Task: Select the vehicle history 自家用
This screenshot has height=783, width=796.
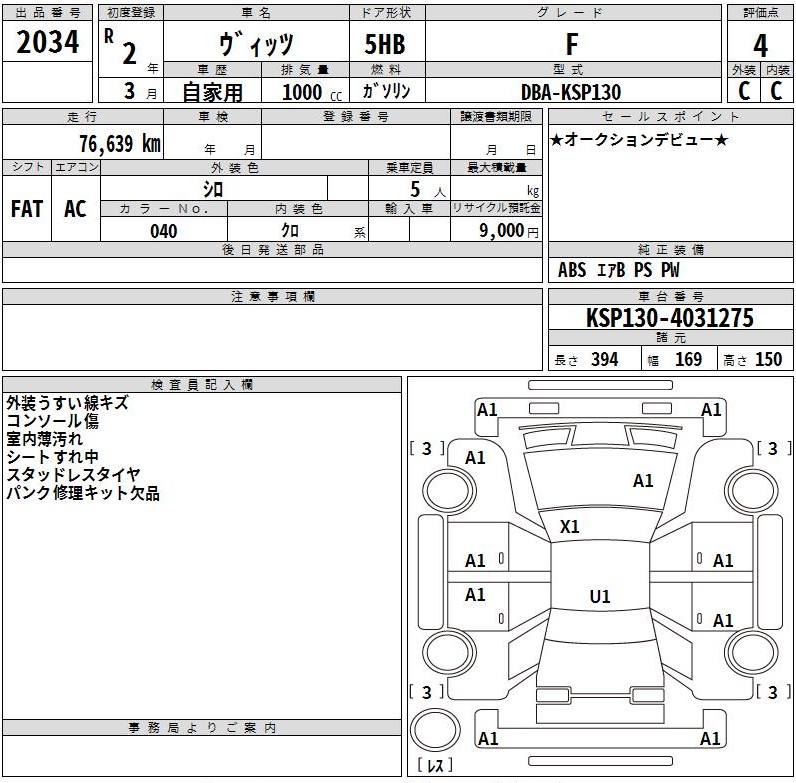Action: click(x=213, y=92)
